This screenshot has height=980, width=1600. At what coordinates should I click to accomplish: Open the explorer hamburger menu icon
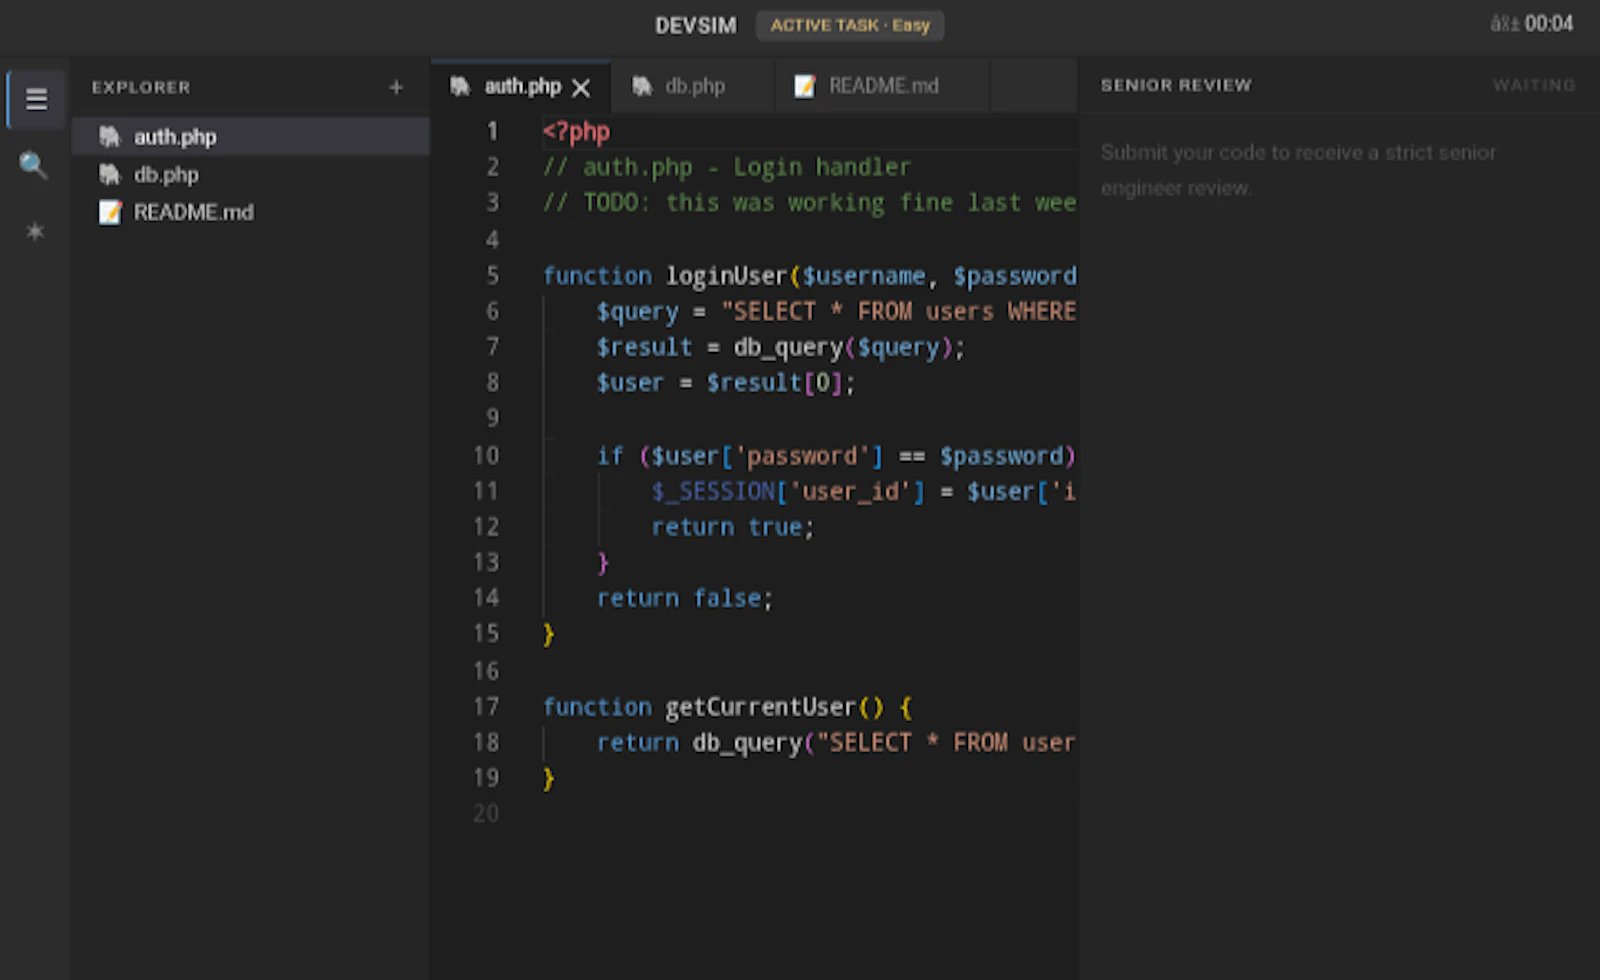pyautogui.click(x=36, y=99)
